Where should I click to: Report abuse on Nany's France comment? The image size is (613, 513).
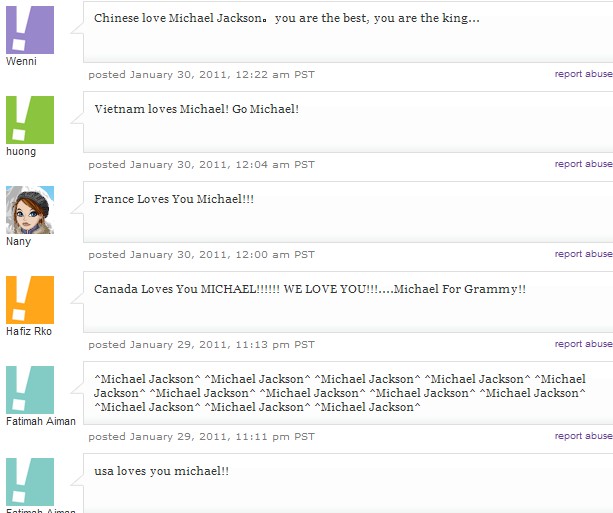[583, 254]
